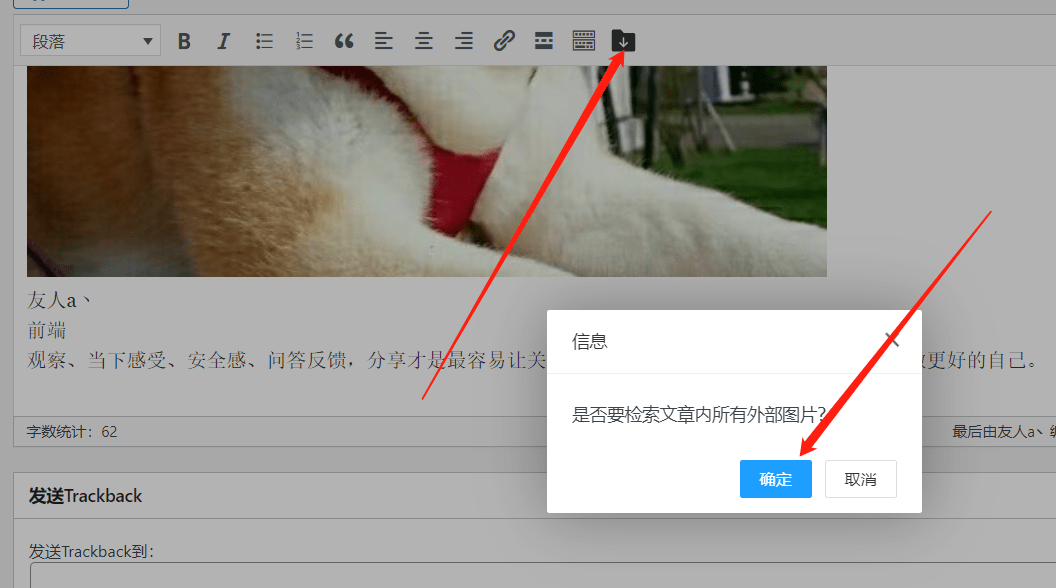Open the keyboard shortcuts help icon
Image resolution: width=1056 pixels, height=588 pixels.
pos(583,40)
